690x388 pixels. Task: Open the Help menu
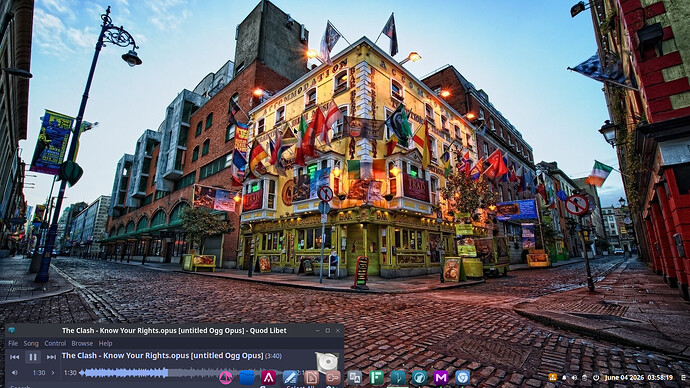105,343
